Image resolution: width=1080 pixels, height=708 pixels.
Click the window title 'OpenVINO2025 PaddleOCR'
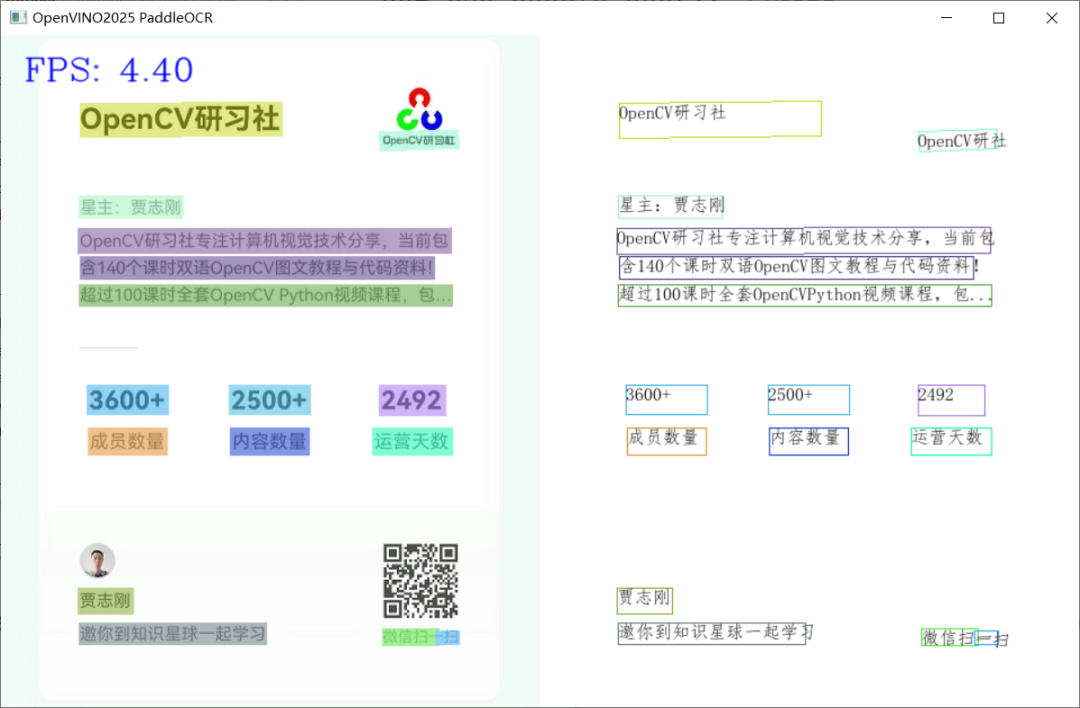pyautogui.click(x=123, y=18)
